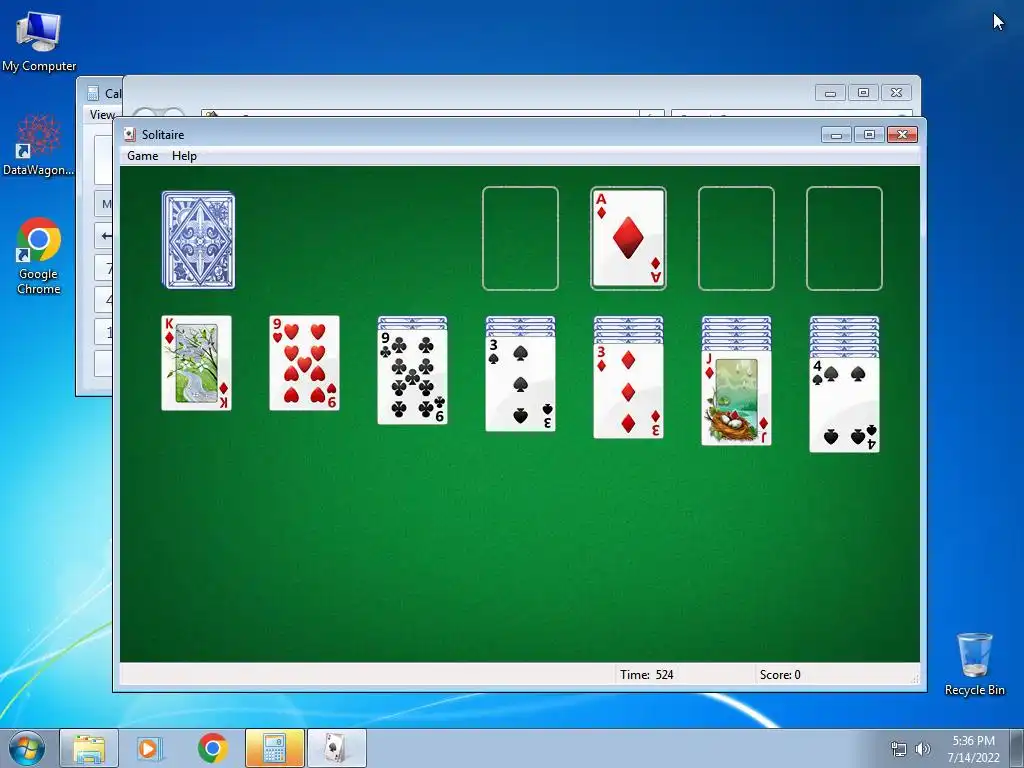This screenshot has width=1024, height=768.
Task: Open the Windows Start menu
Action: click(x=27, y=748)
